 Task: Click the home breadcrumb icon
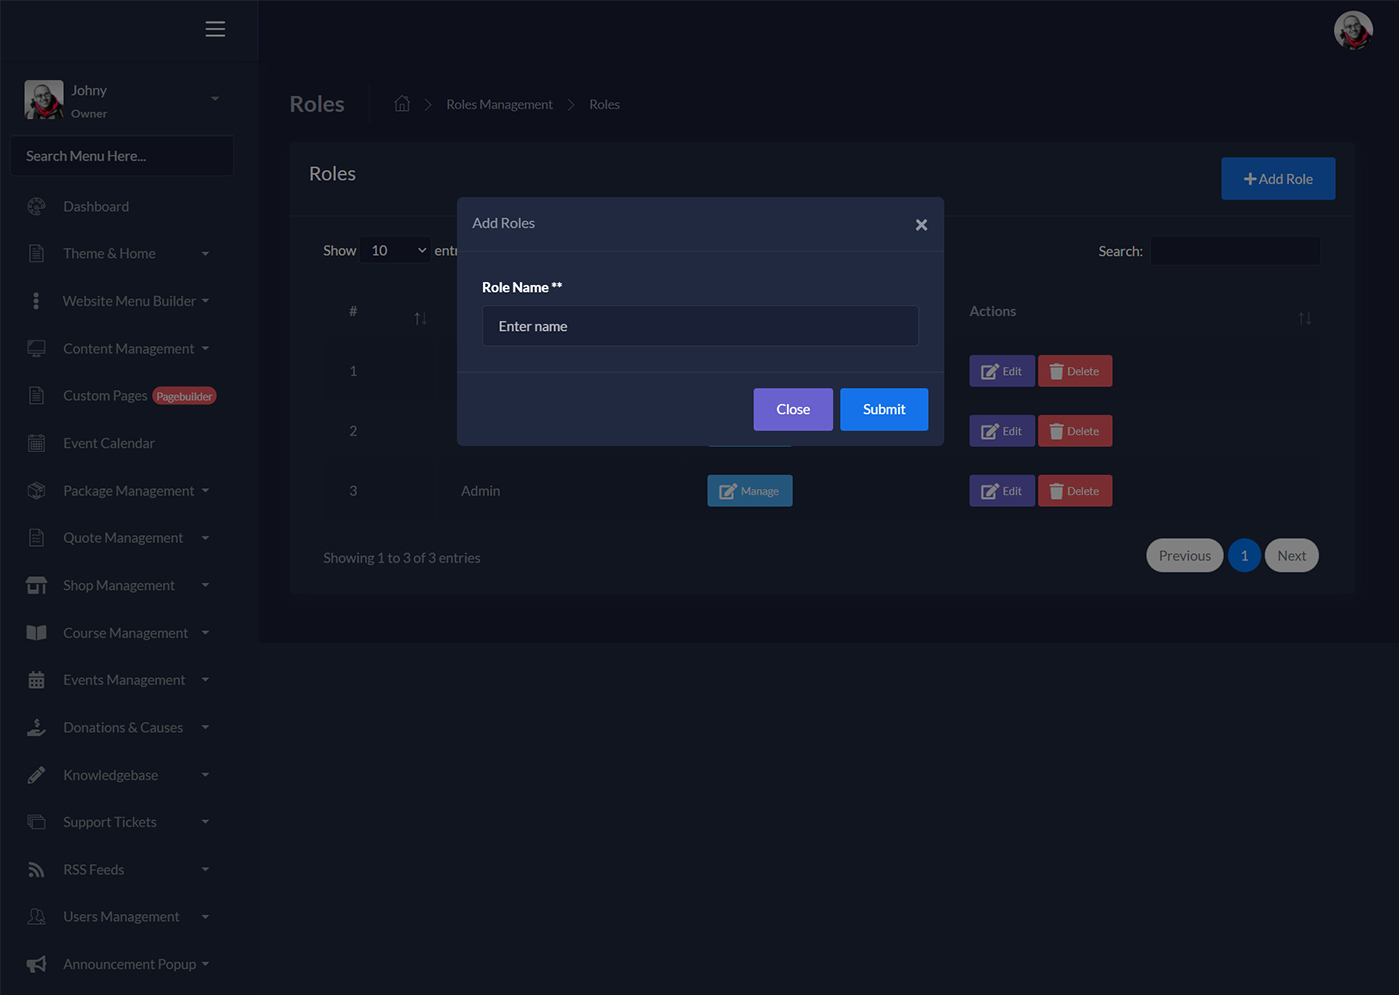402,104
